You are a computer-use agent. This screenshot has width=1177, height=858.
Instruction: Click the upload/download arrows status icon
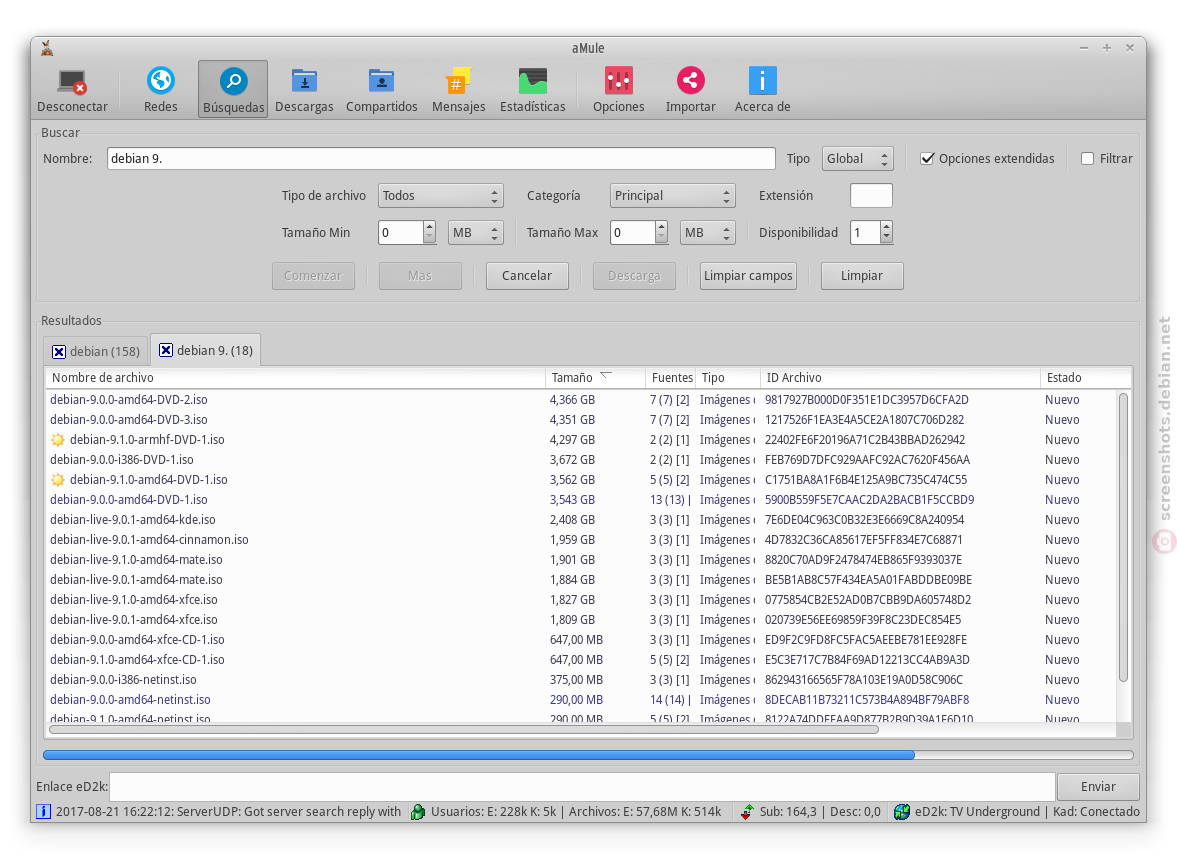pos(747,811)
